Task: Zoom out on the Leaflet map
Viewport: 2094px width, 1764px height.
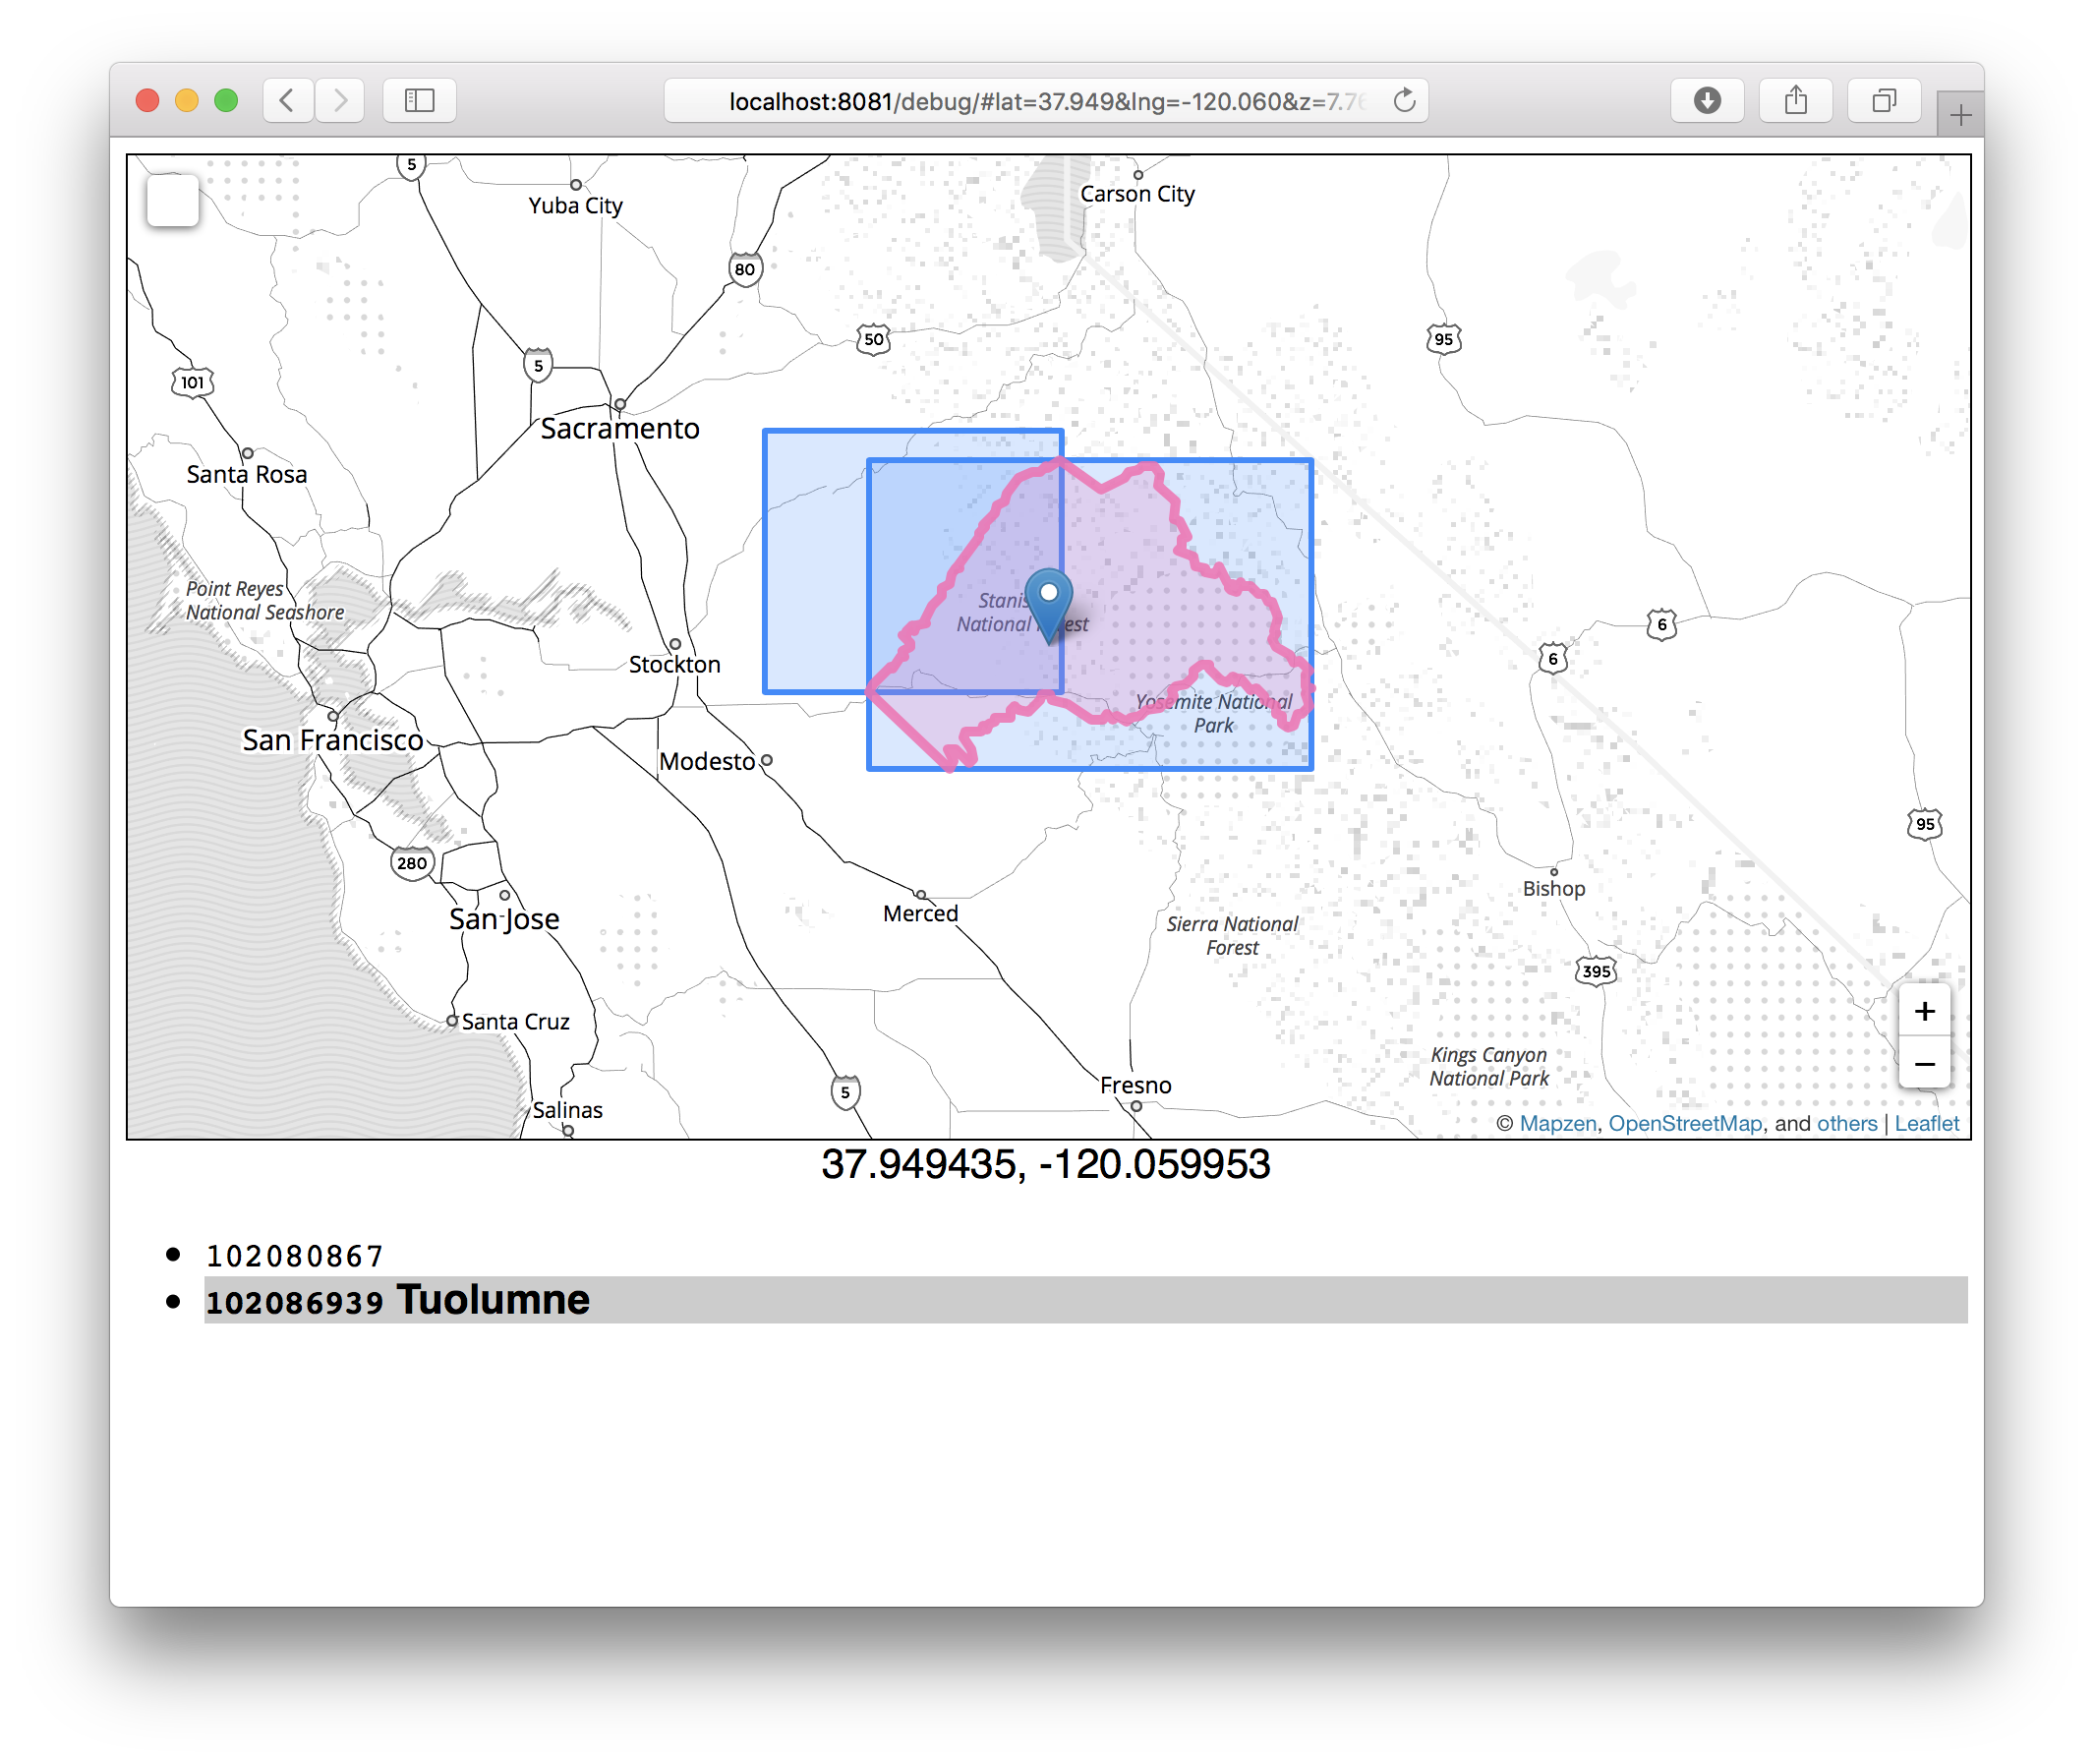Action: coord(1924,1063)
